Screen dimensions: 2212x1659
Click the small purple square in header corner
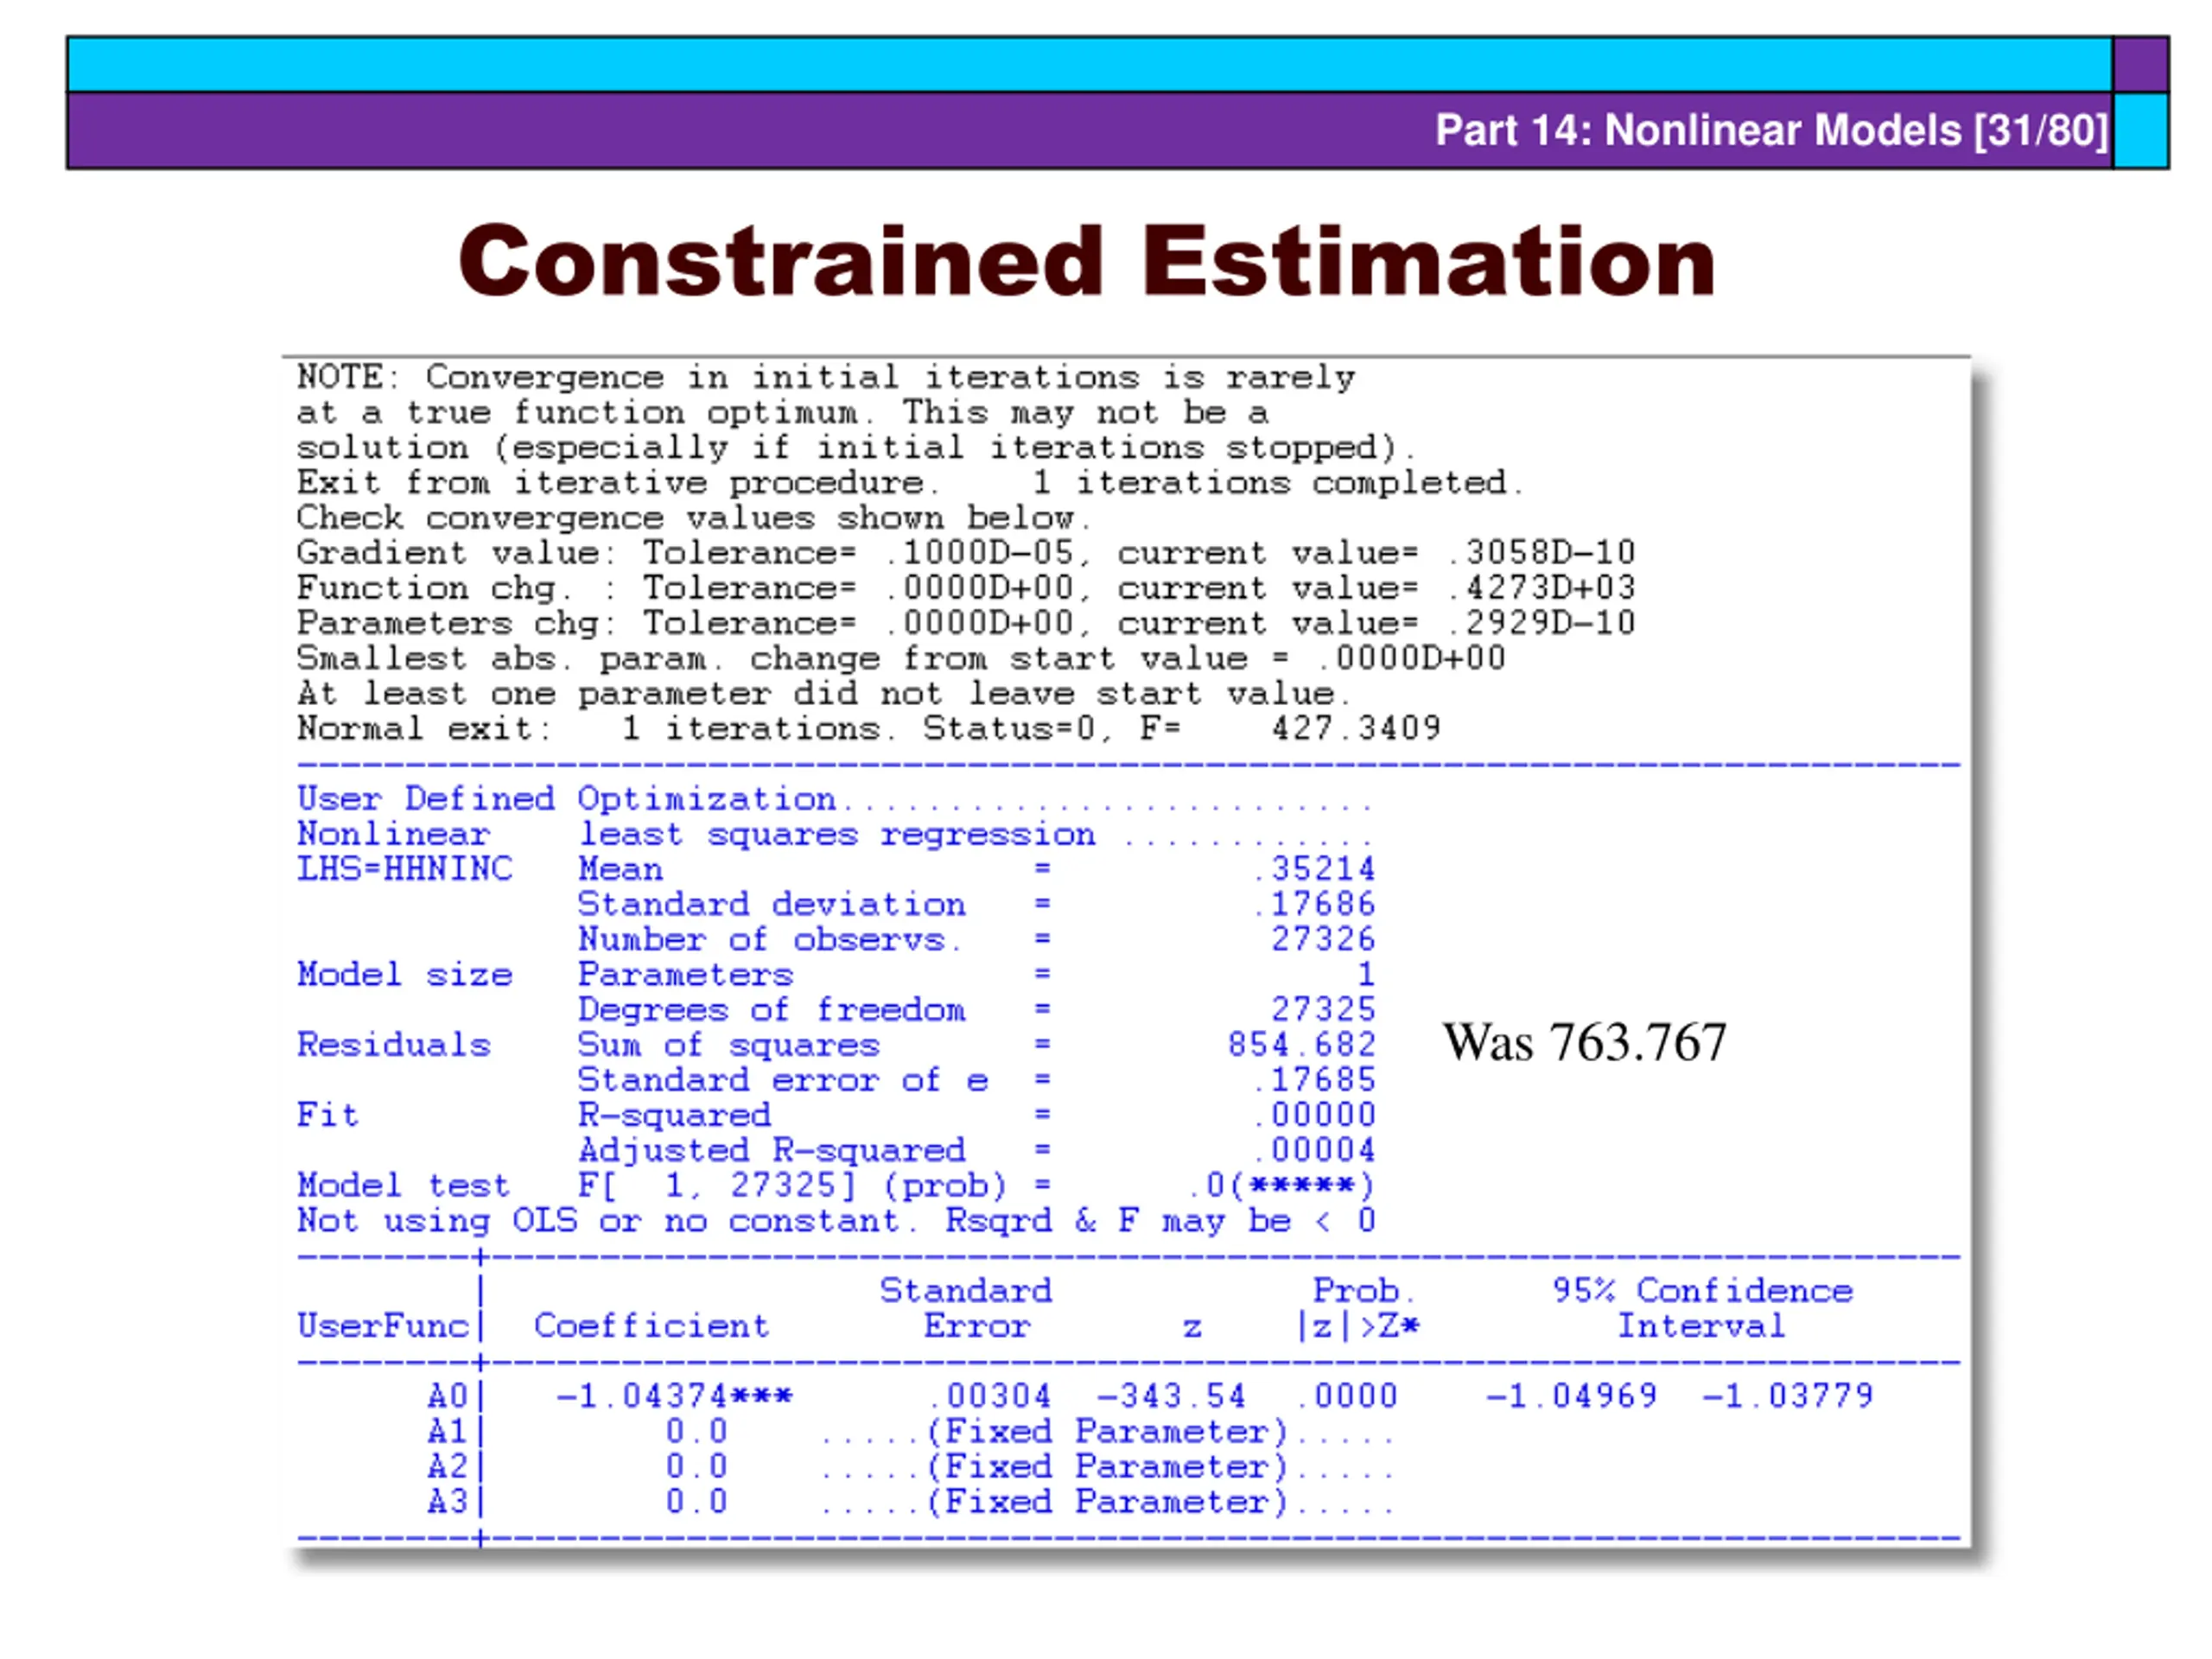[2140, 65]
